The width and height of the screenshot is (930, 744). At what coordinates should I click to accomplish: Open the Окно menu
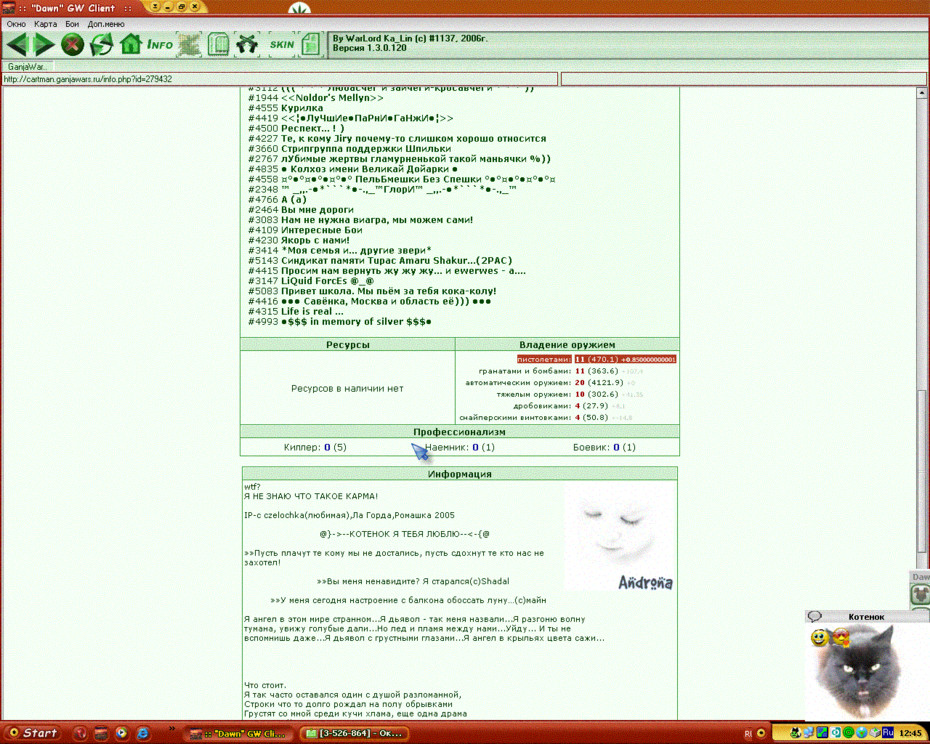(16, 24)
